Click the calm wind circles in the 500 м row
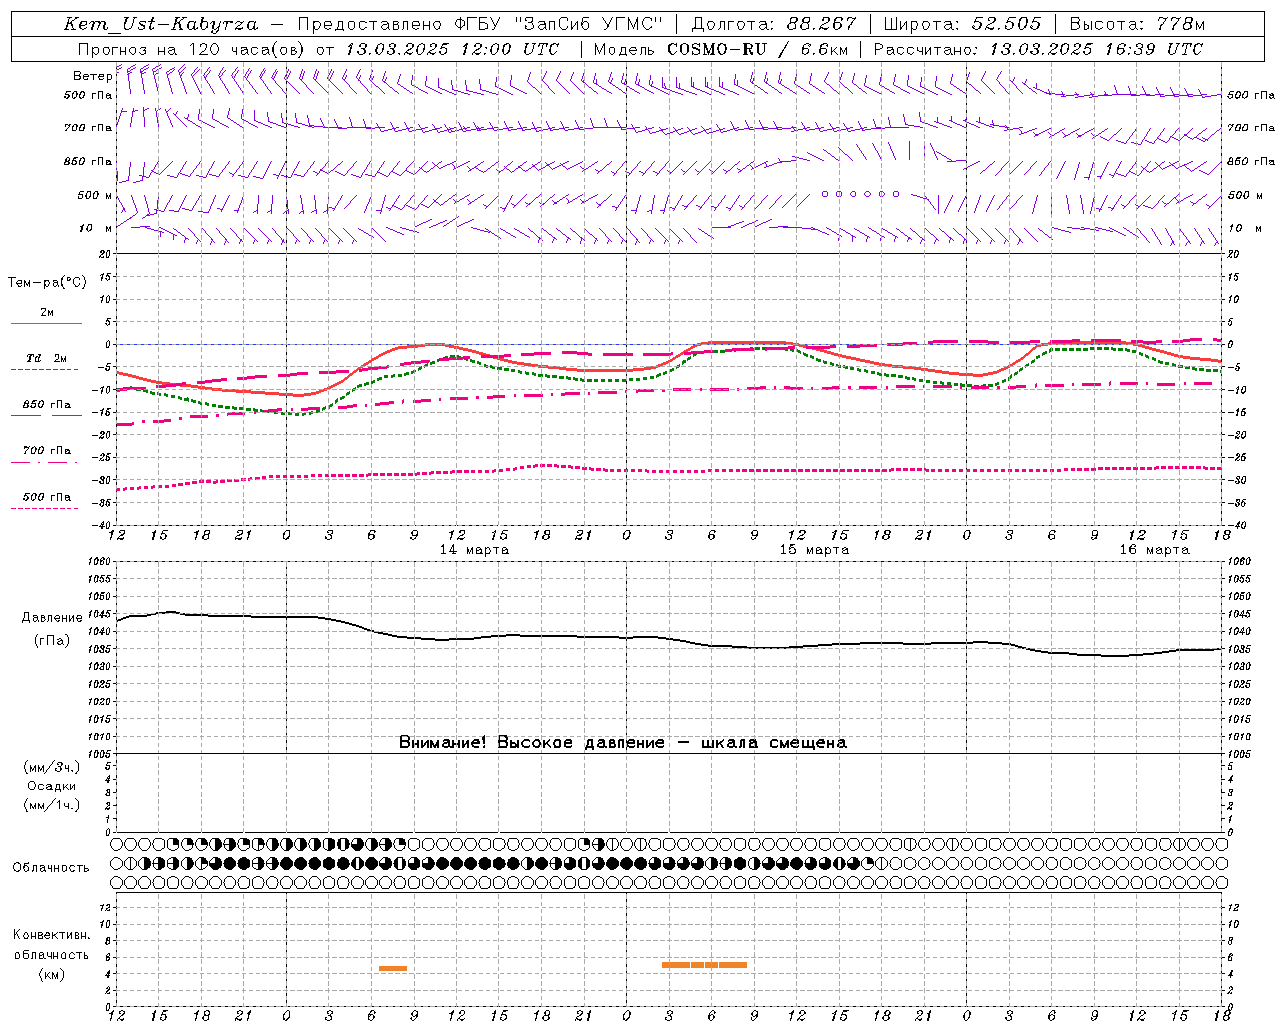Image resolution: width=1280 pixels, height=1024 pixels. pos(860,194)
